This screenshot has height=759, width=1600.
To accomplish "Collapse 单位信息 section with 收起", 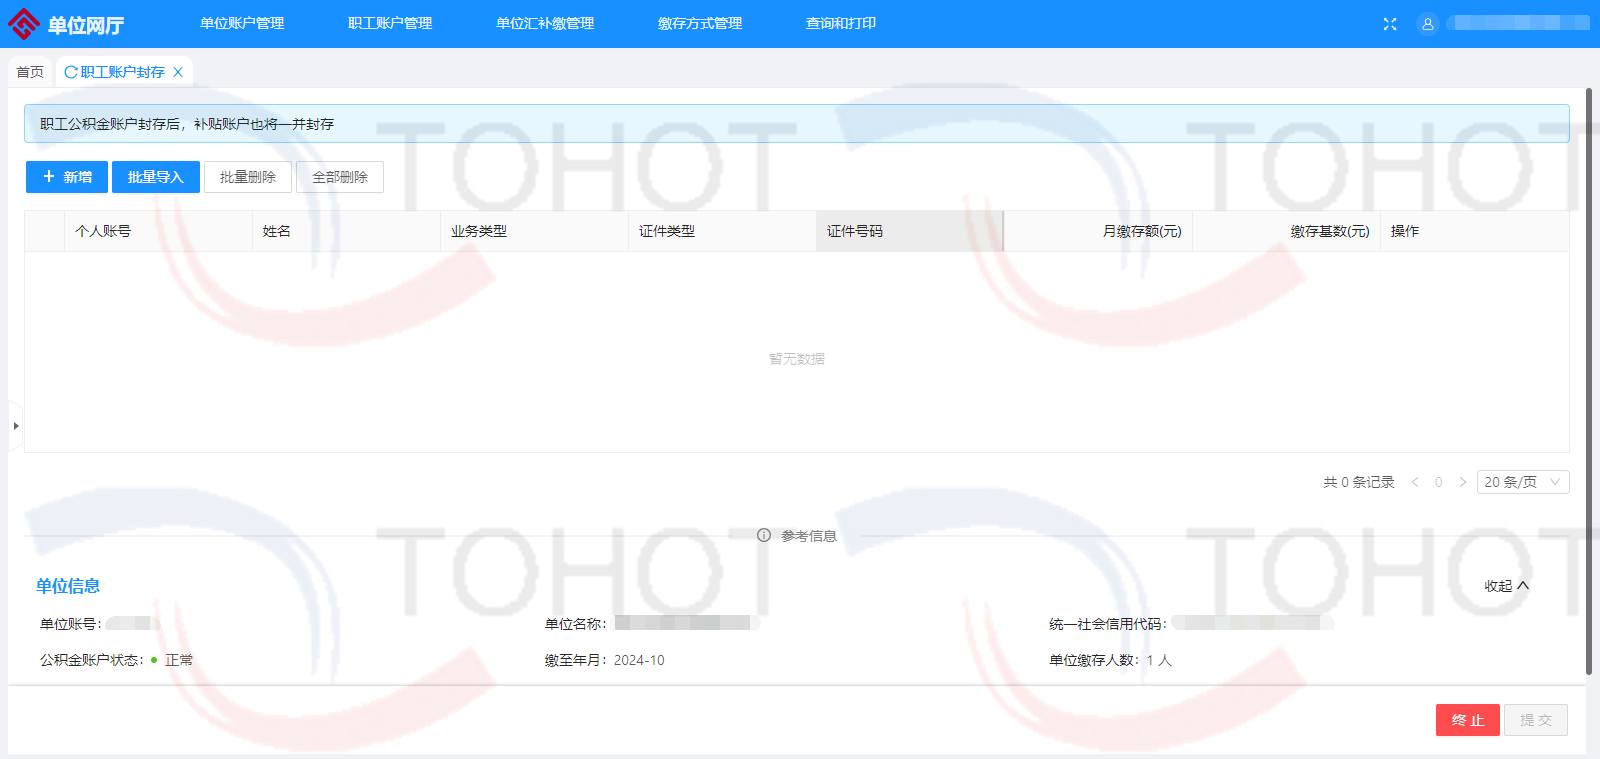I will (x=1506, y=586).
